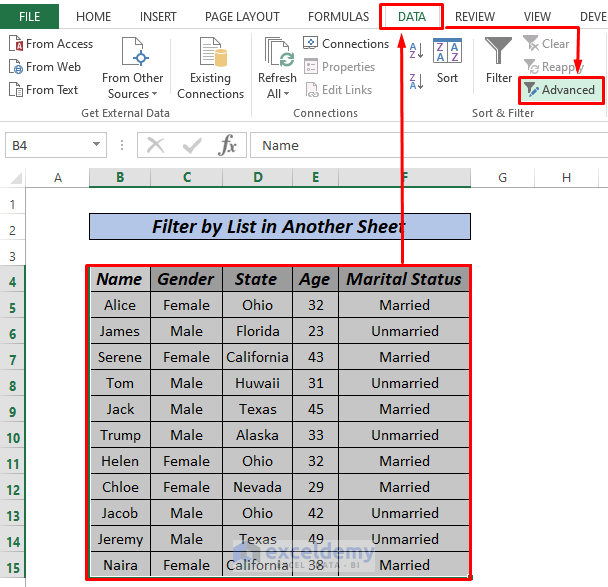
Task: Click the Age cell with 45
Action: 316,409
